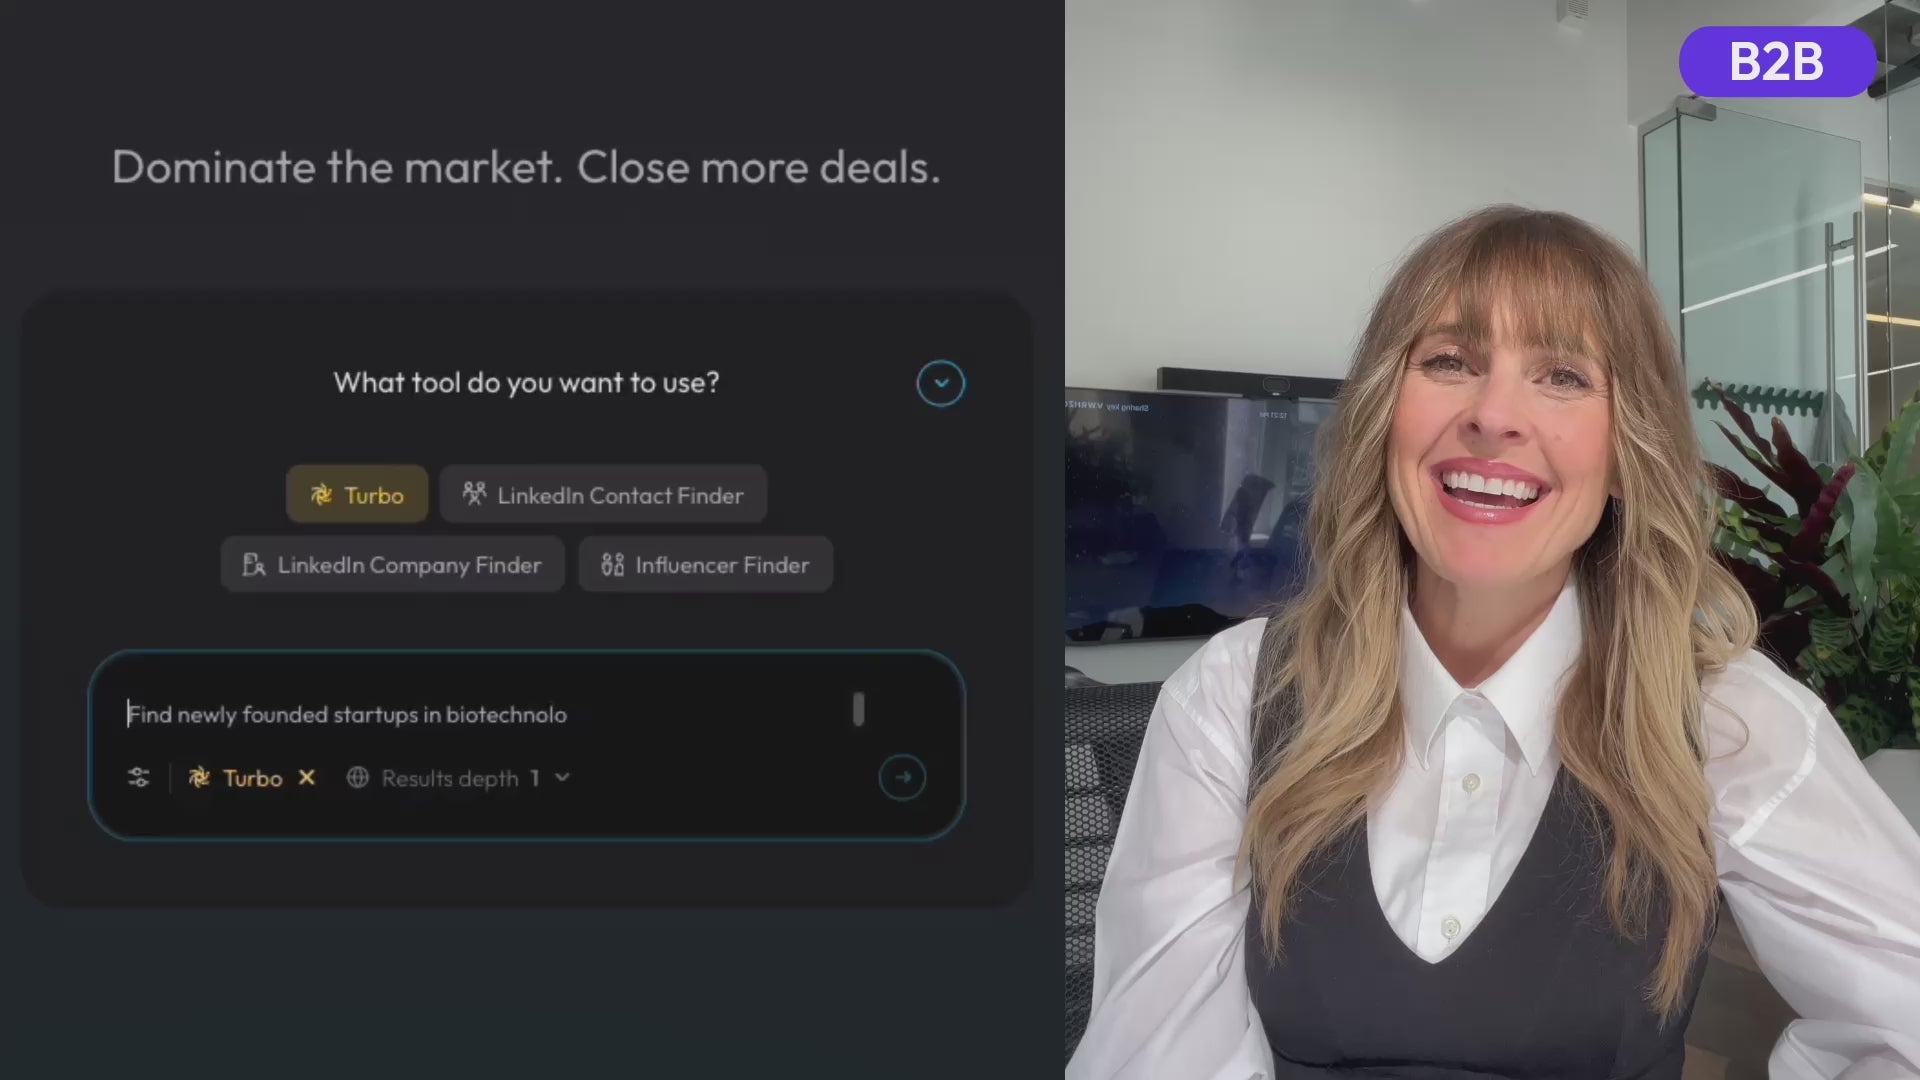This screenshot has height=1080, width=1920.
Task: Open the Results depth dropdown
Action: 459,778
